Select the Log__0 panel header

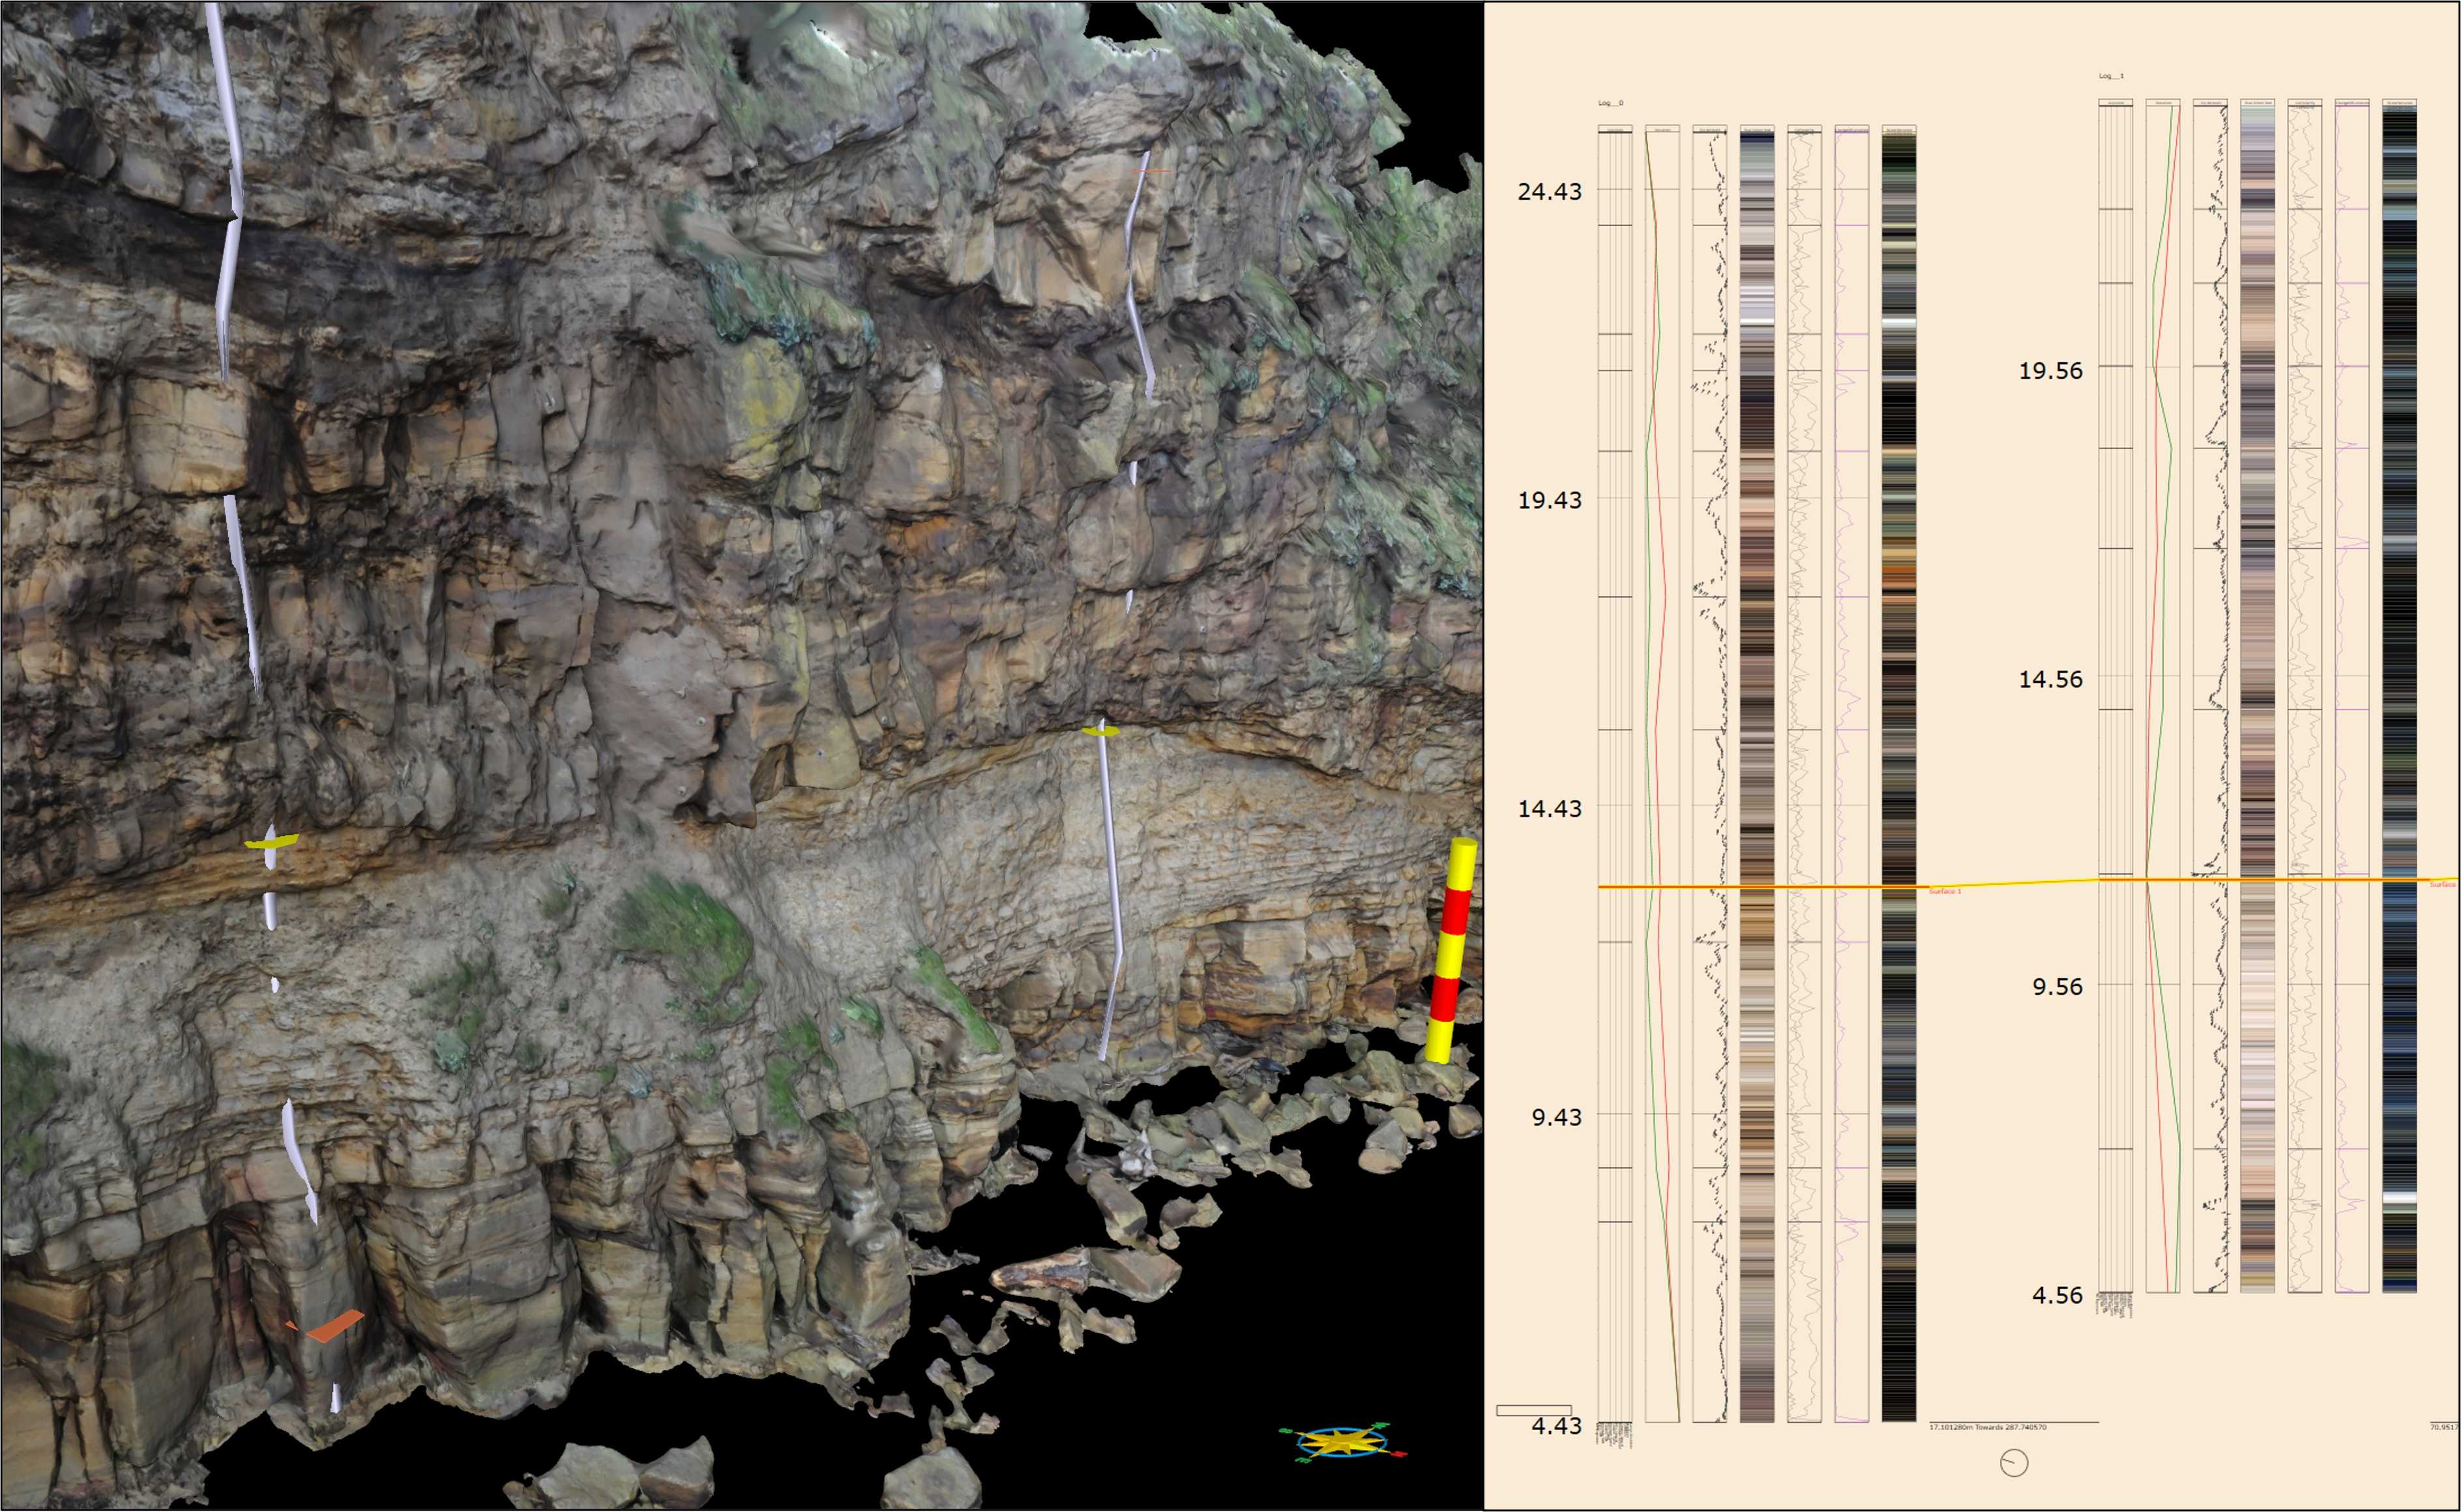1611,100
